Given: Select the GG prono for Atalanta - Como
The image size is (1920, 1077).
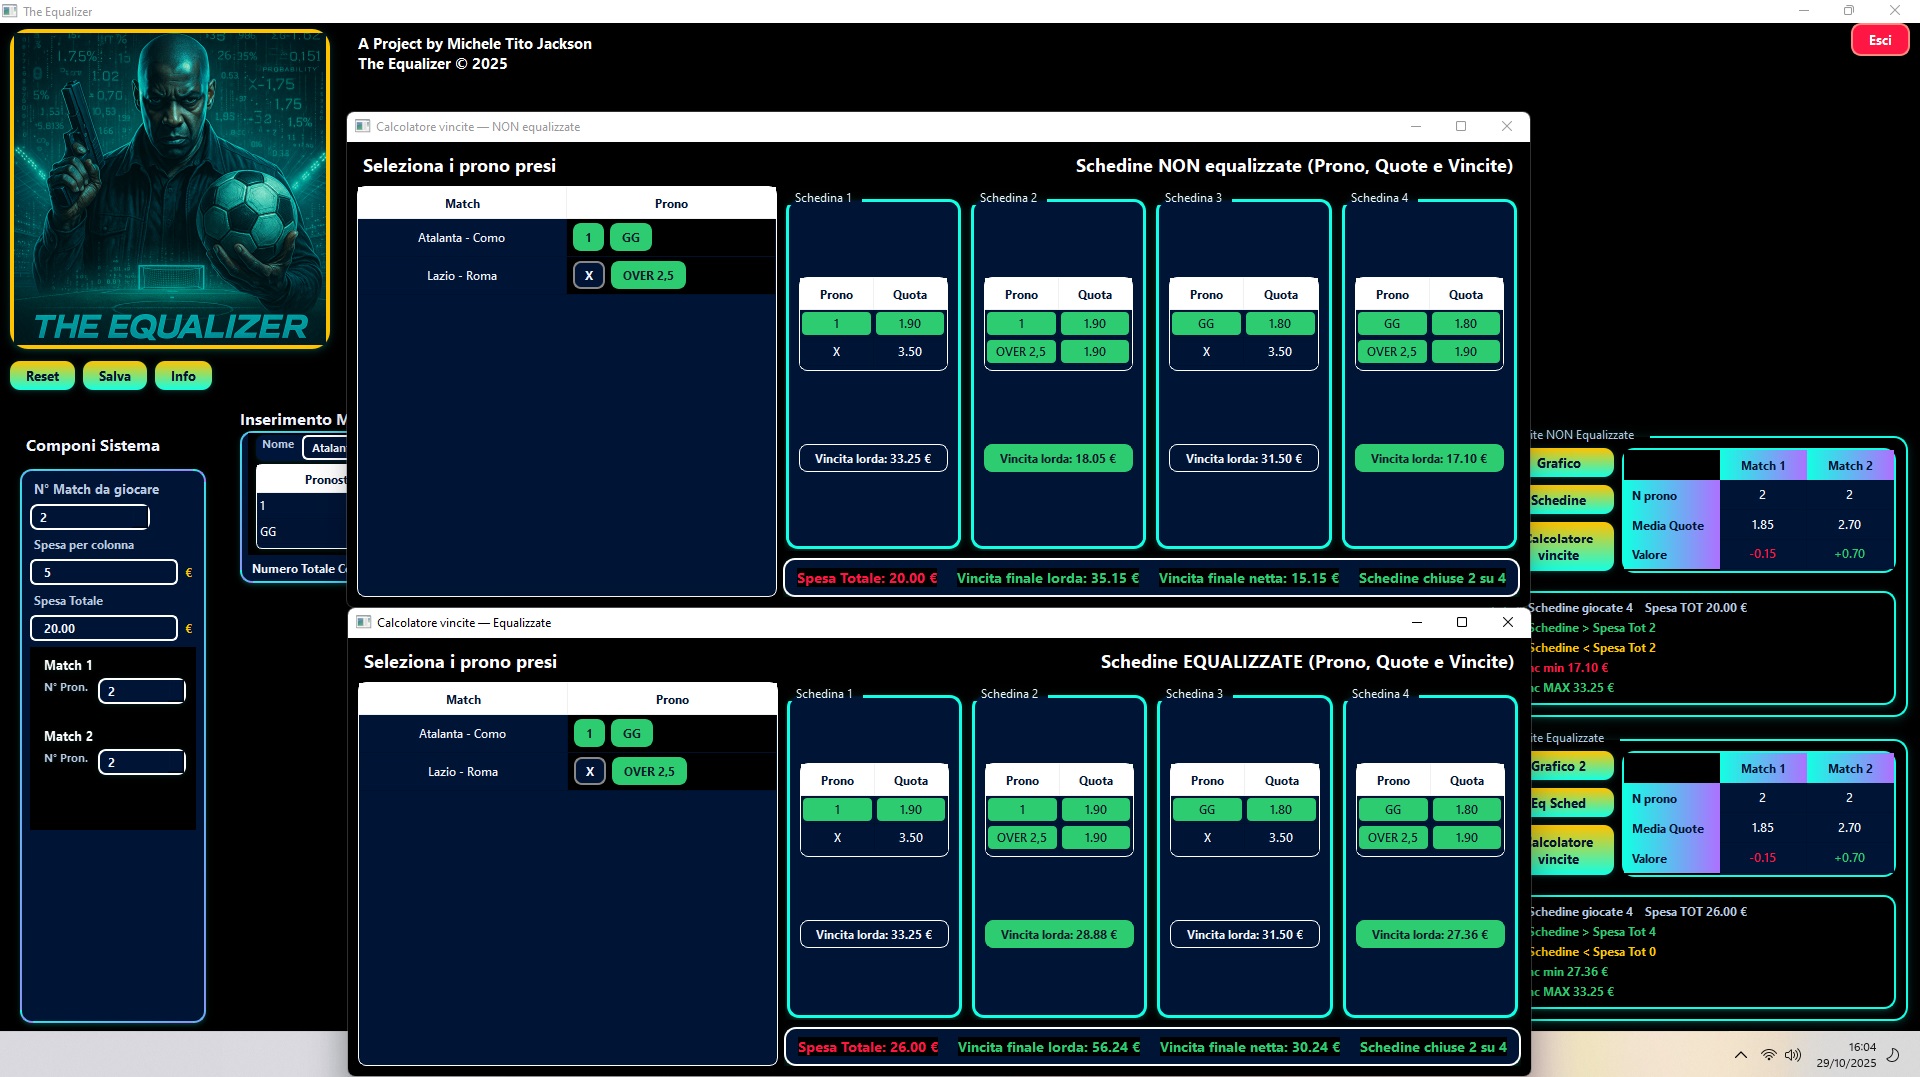Looking at the screenshot, I should click(631, 237).
